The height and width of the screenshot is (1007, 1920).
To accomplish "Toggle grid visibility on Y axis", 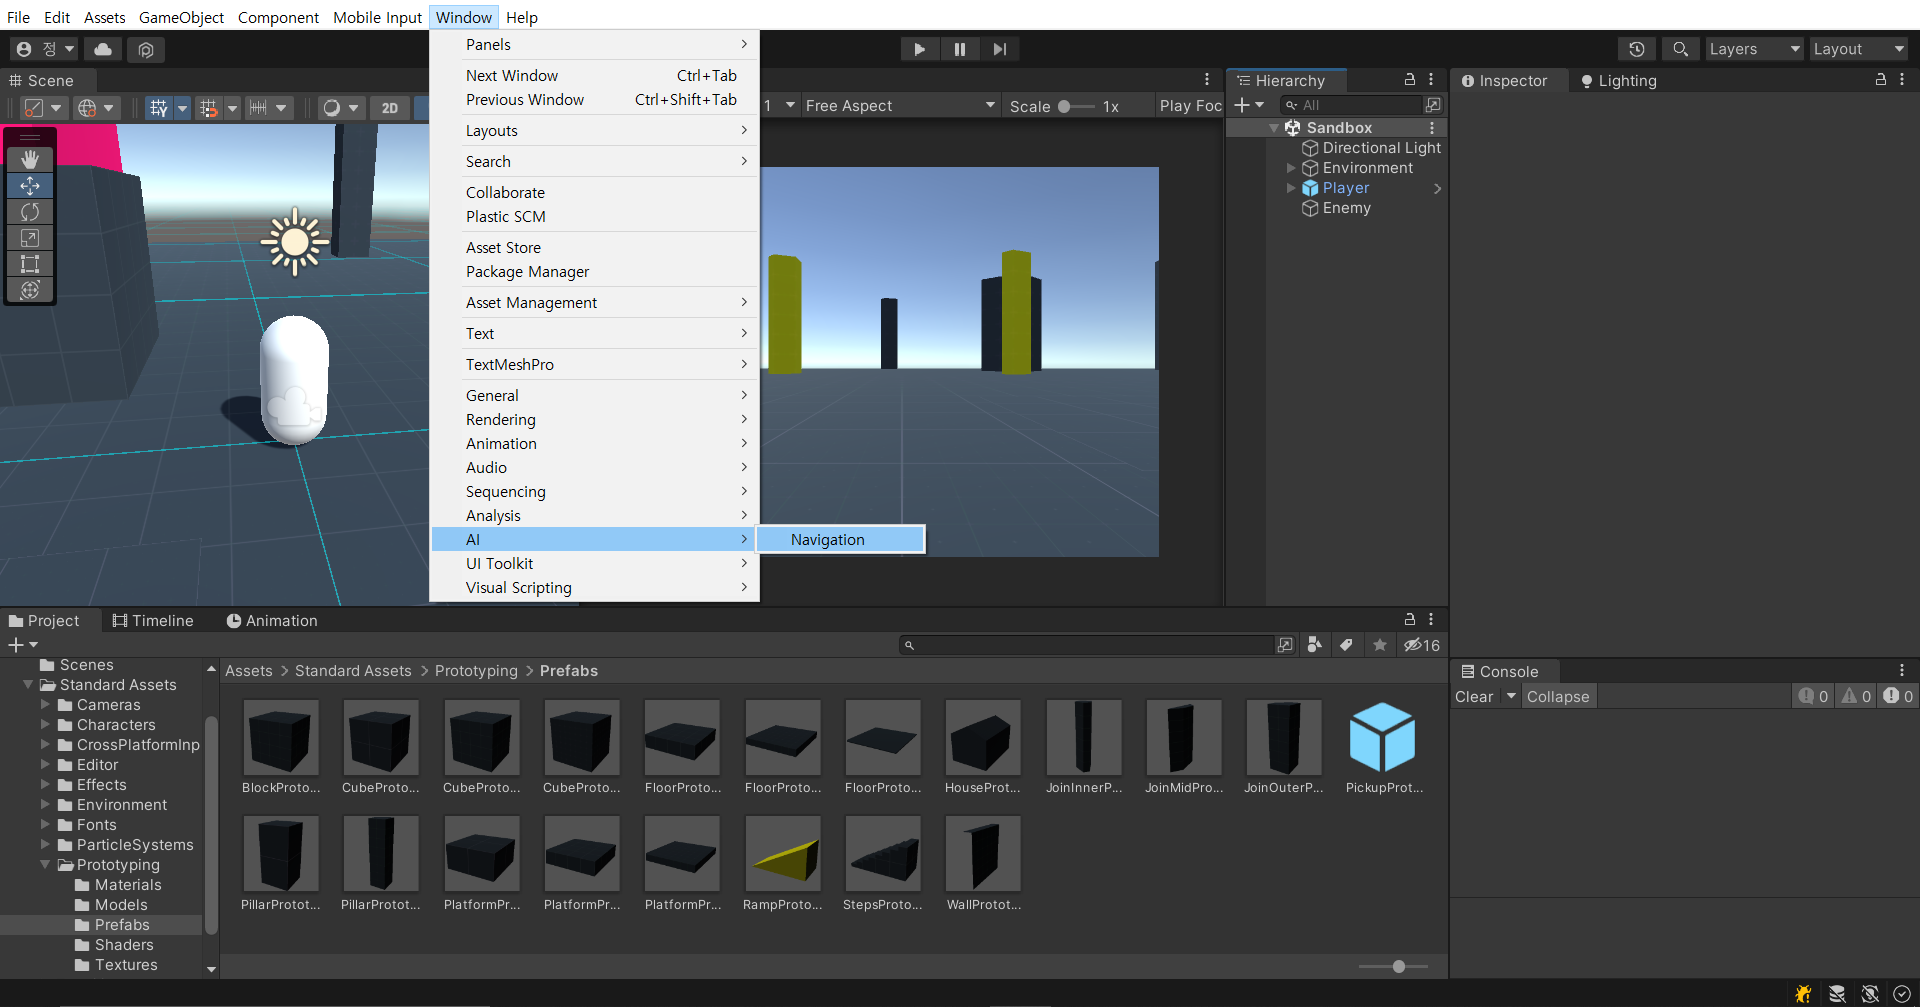I will [158, 108].
